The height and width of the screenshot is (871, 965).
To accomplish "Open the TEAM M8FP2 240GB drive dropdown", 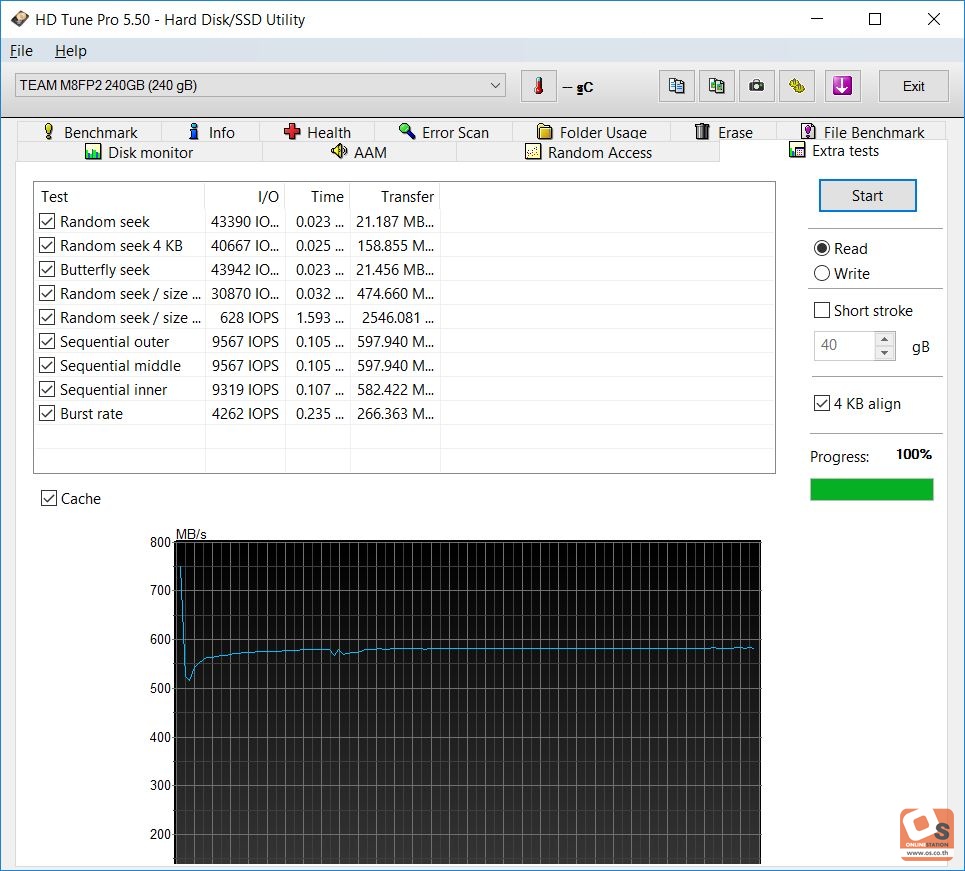I will point(260,86).
